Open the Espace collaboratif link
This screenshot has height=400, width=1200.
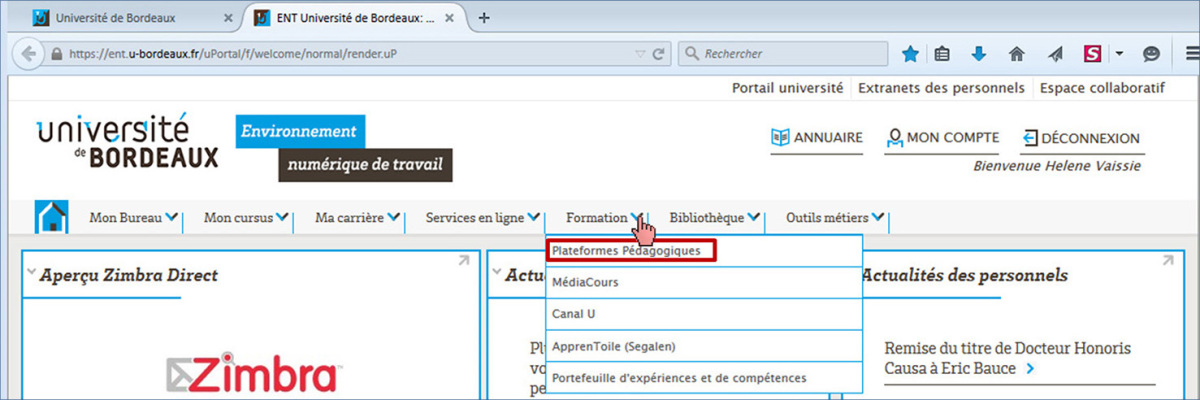pyautogui.click(x=1102, y=88)
